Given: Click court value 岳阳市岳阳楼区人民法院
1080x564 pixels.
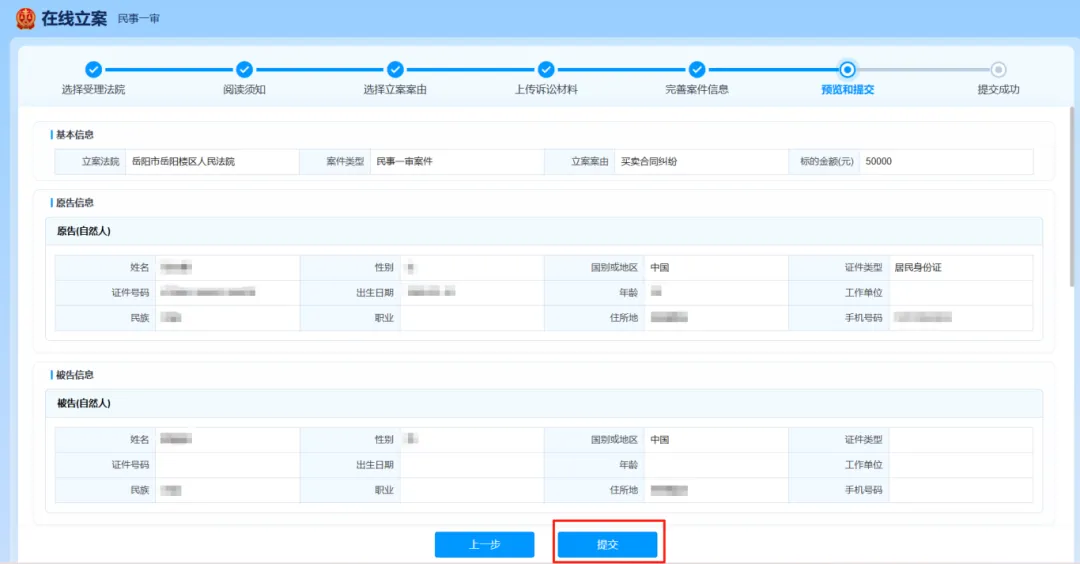Looking at the screenshot, I should (x=183, y=162).
